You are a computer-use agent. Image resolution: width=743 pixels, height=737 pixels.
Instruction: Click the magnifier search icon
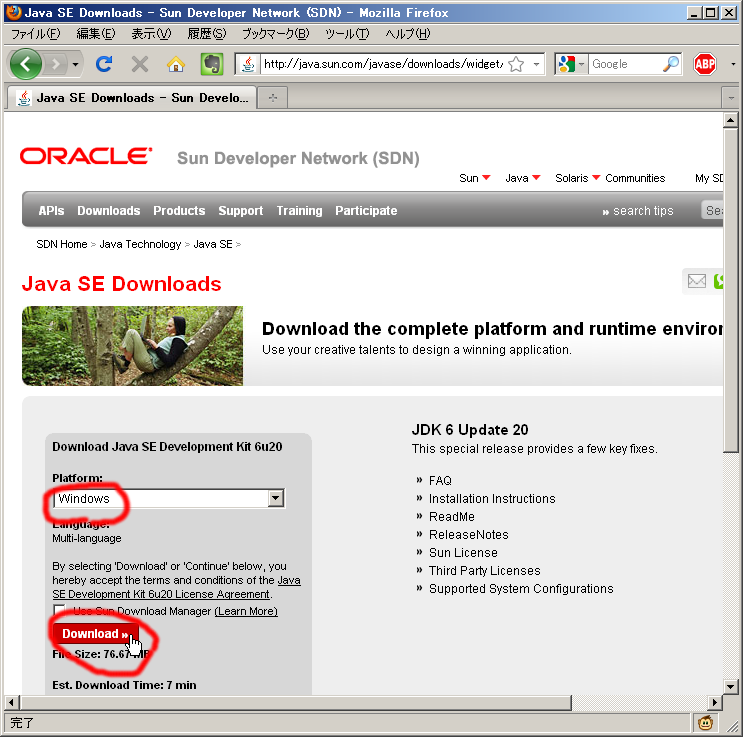tap(671, 64)
